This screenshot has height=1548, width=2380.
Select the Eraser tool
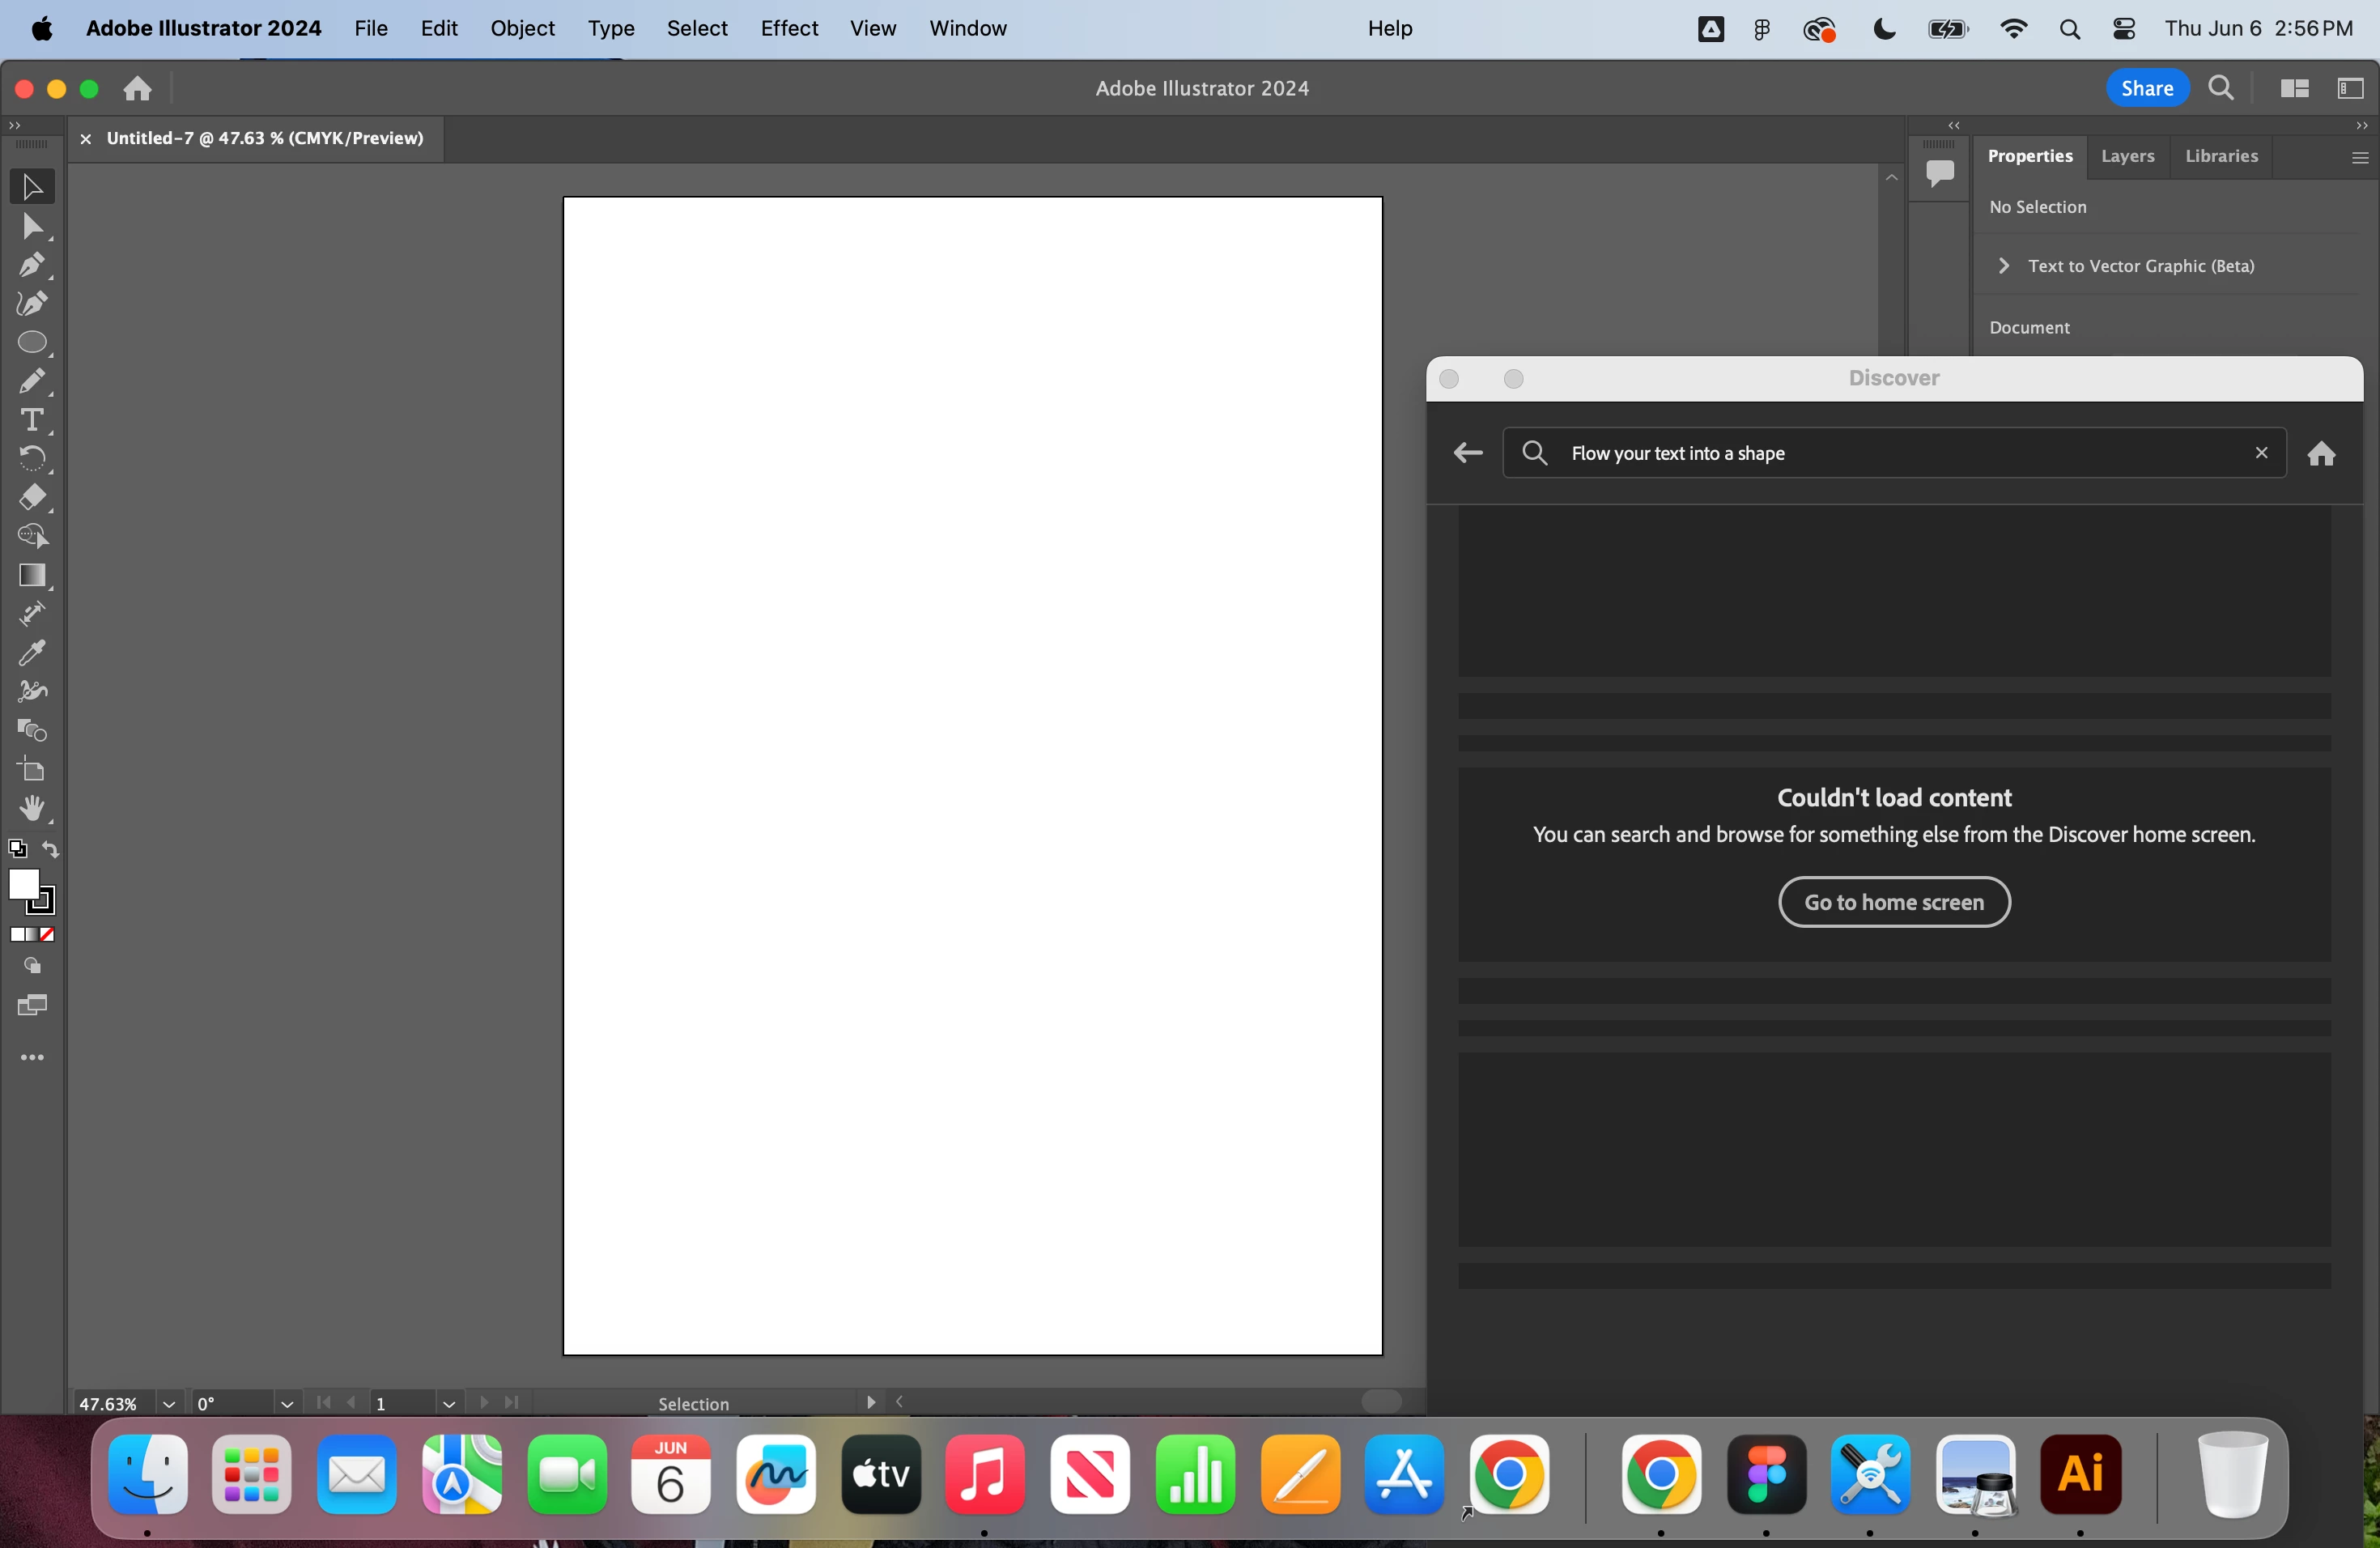point(32,498)
